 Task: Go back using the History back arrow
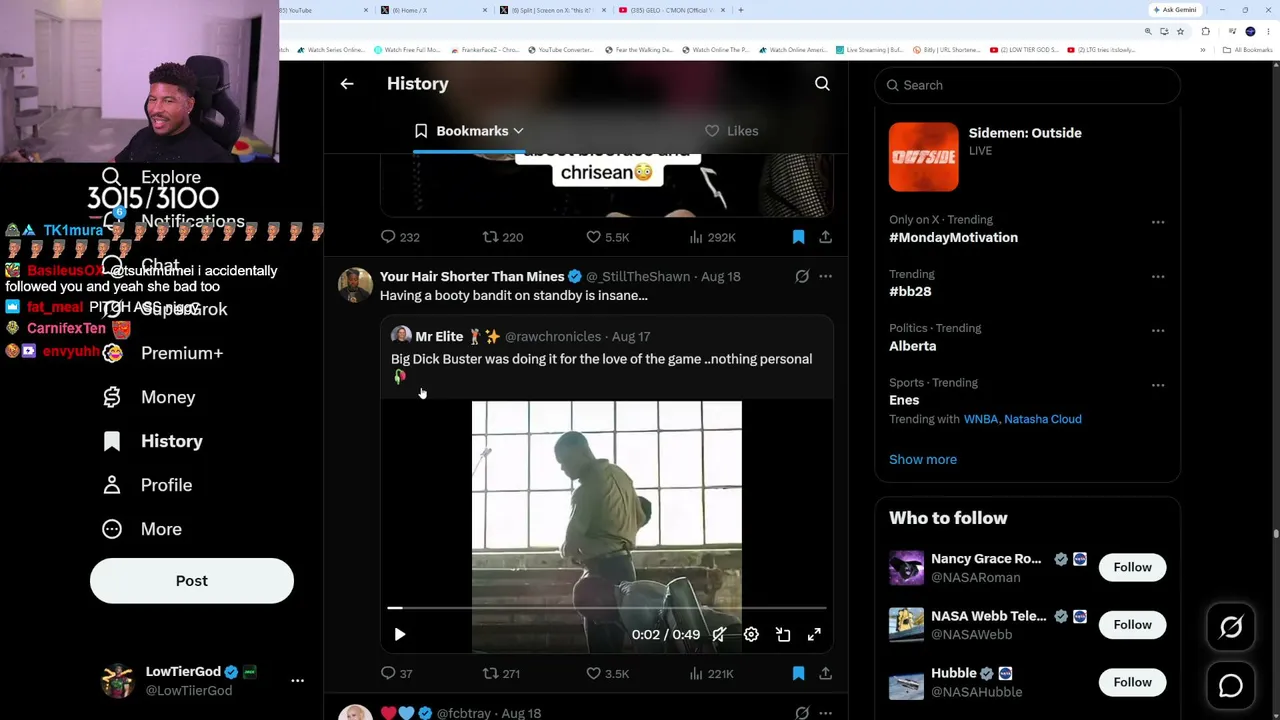point(347,84)
